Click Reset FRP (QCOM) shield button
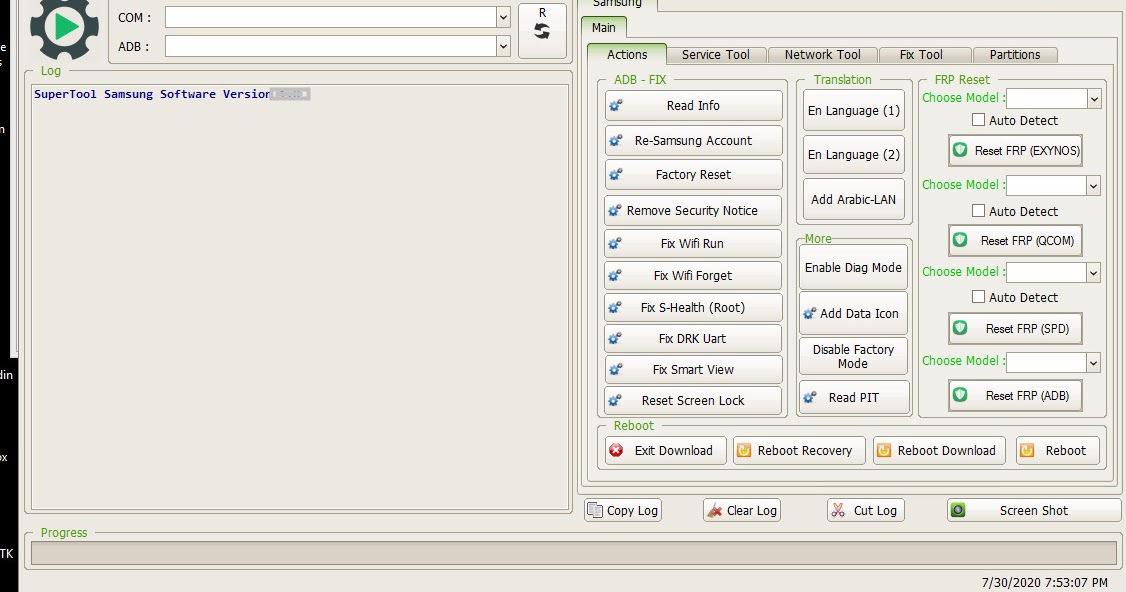 (1015, 241)
